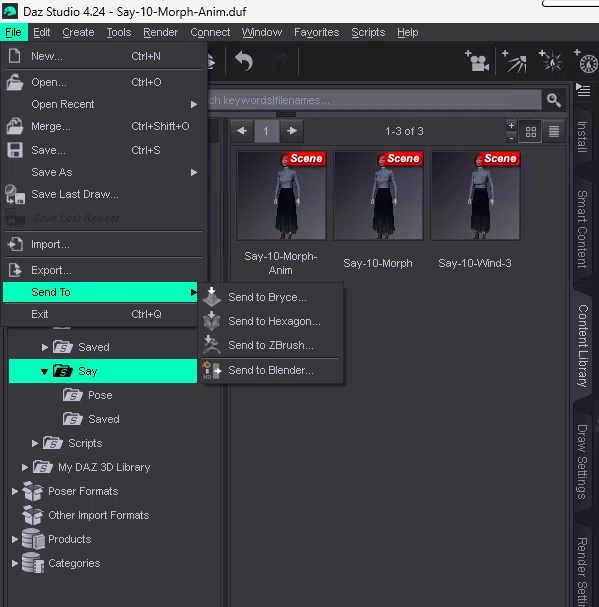
Task: Collapse the Say folder arrow
Action: tap(44, 371)
